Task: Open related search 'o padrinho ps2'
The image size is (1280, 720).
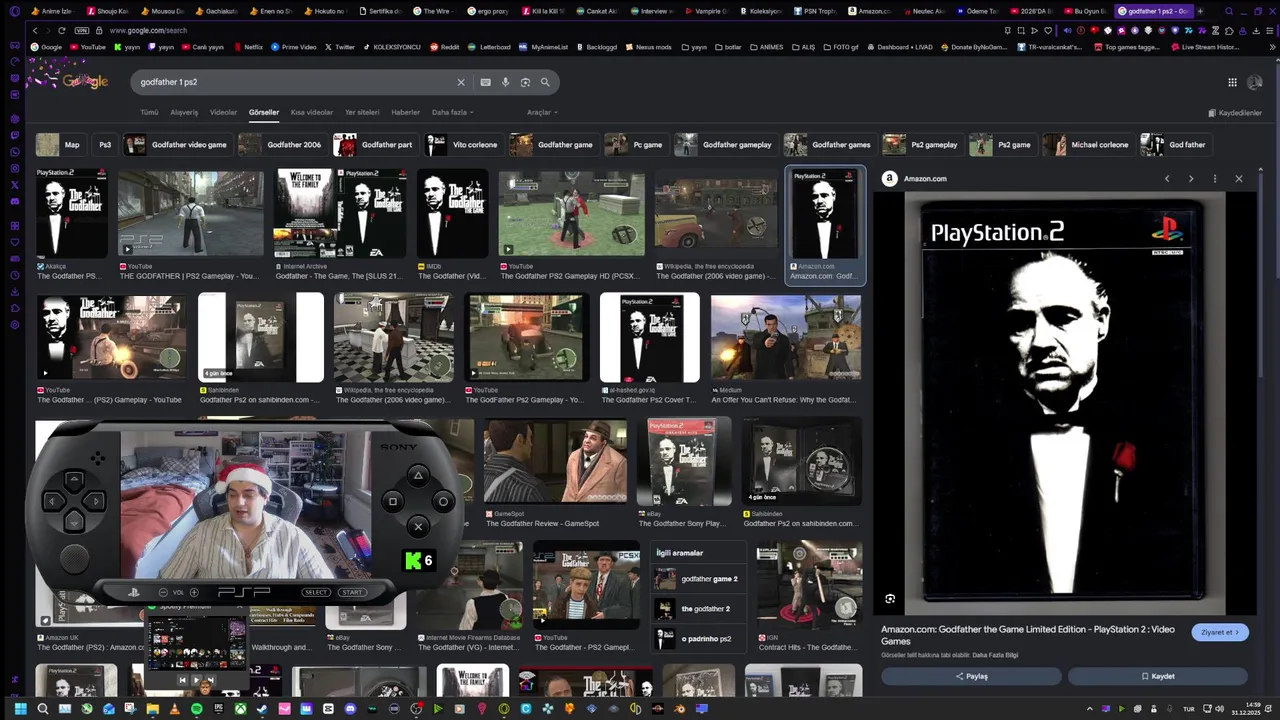Action: 697,638
